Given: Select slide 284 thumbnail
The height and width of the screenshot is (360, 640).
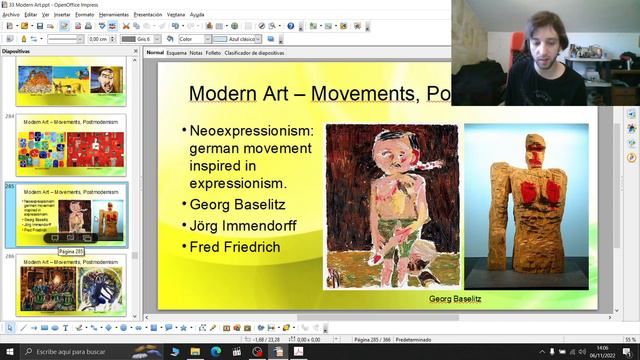Looking at the screenshot, I should [x=71, y=145].
